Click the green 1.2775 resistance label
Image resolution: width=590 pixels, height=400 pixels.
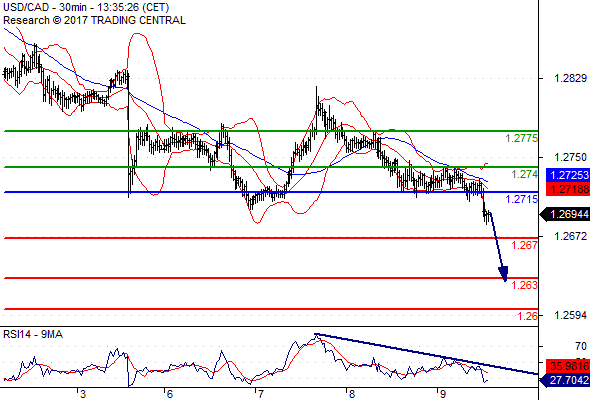[522, 138]
